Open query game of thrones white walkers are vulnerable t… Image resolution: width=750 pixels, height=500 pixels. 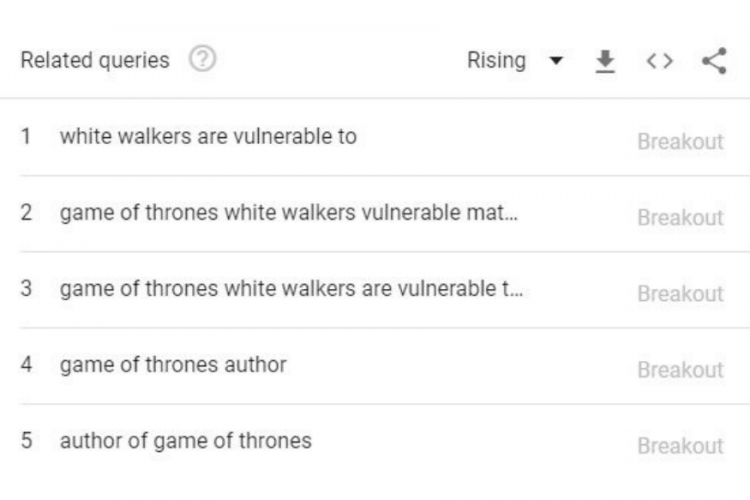(291, 289)
